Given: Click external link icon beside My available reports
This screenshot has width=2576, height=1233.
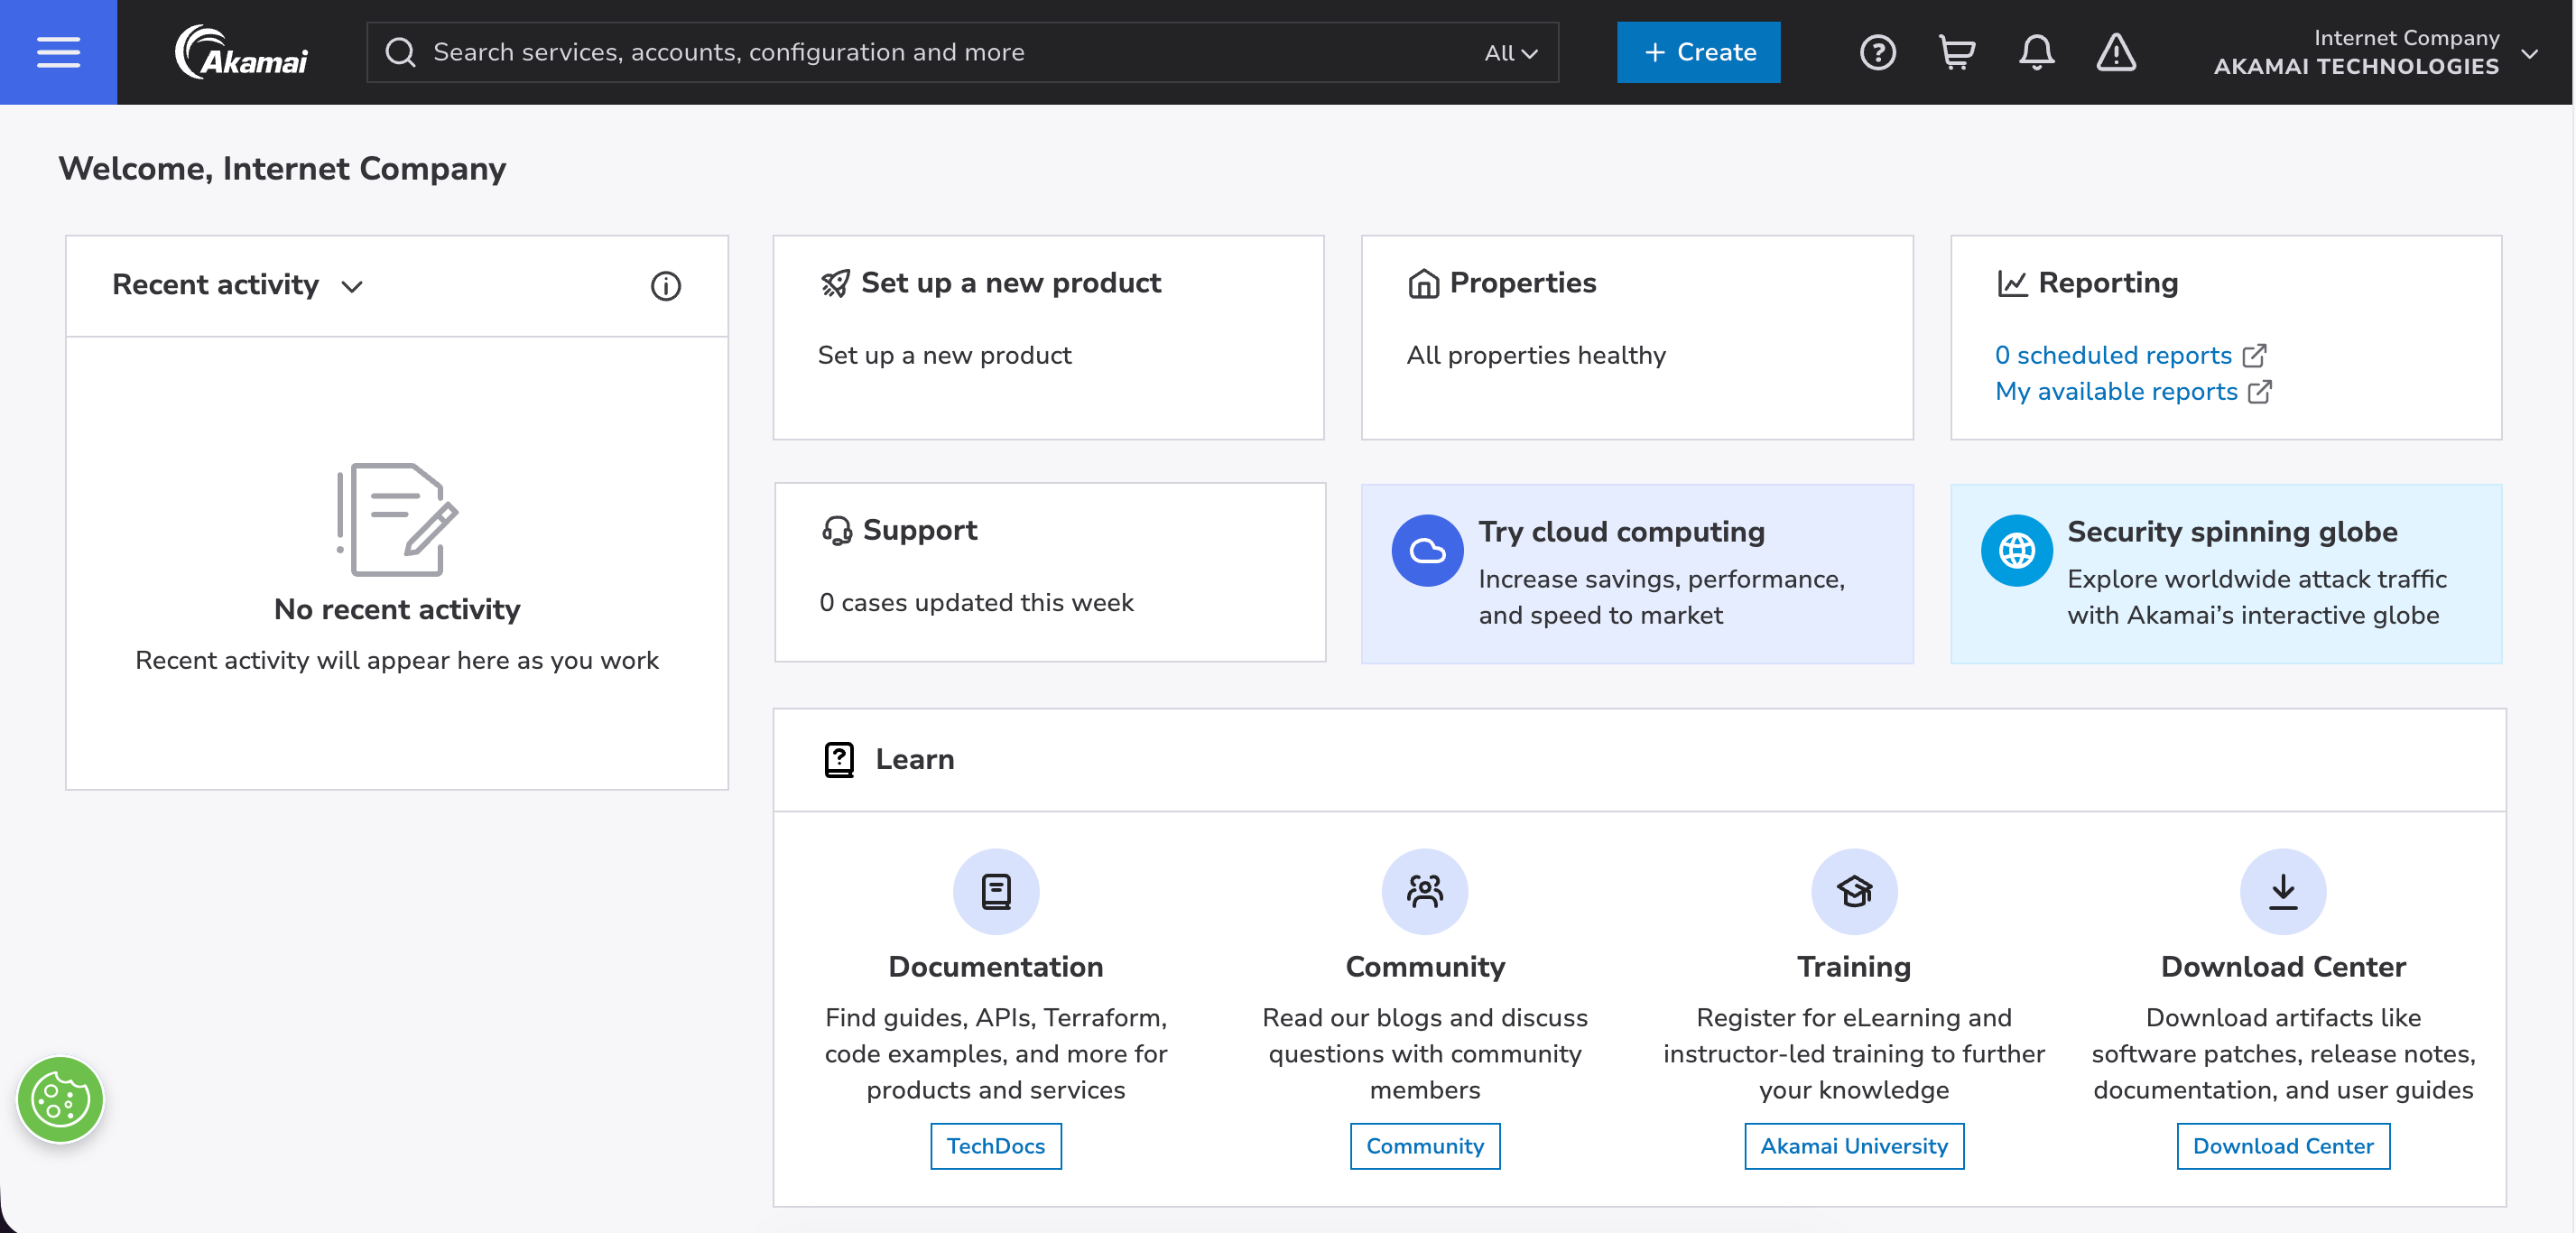Looking at the screenshot, I should [x=2260, y=392].
